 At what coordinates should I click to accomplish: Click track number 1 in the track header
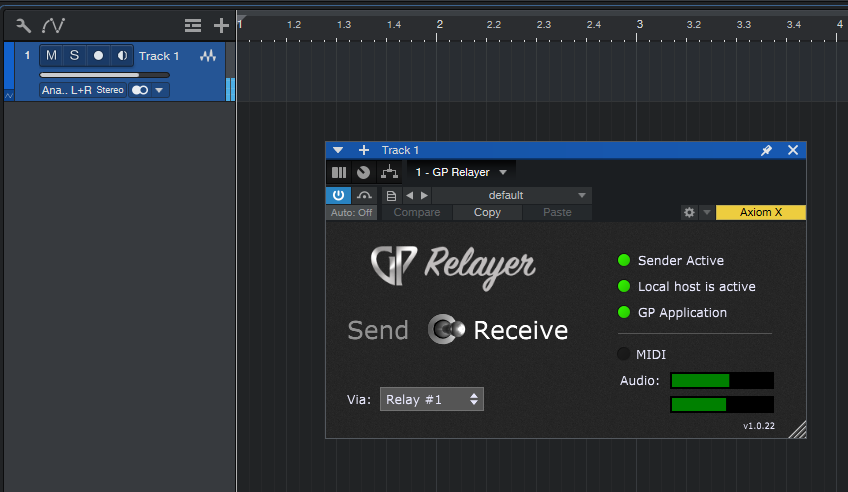27,55
